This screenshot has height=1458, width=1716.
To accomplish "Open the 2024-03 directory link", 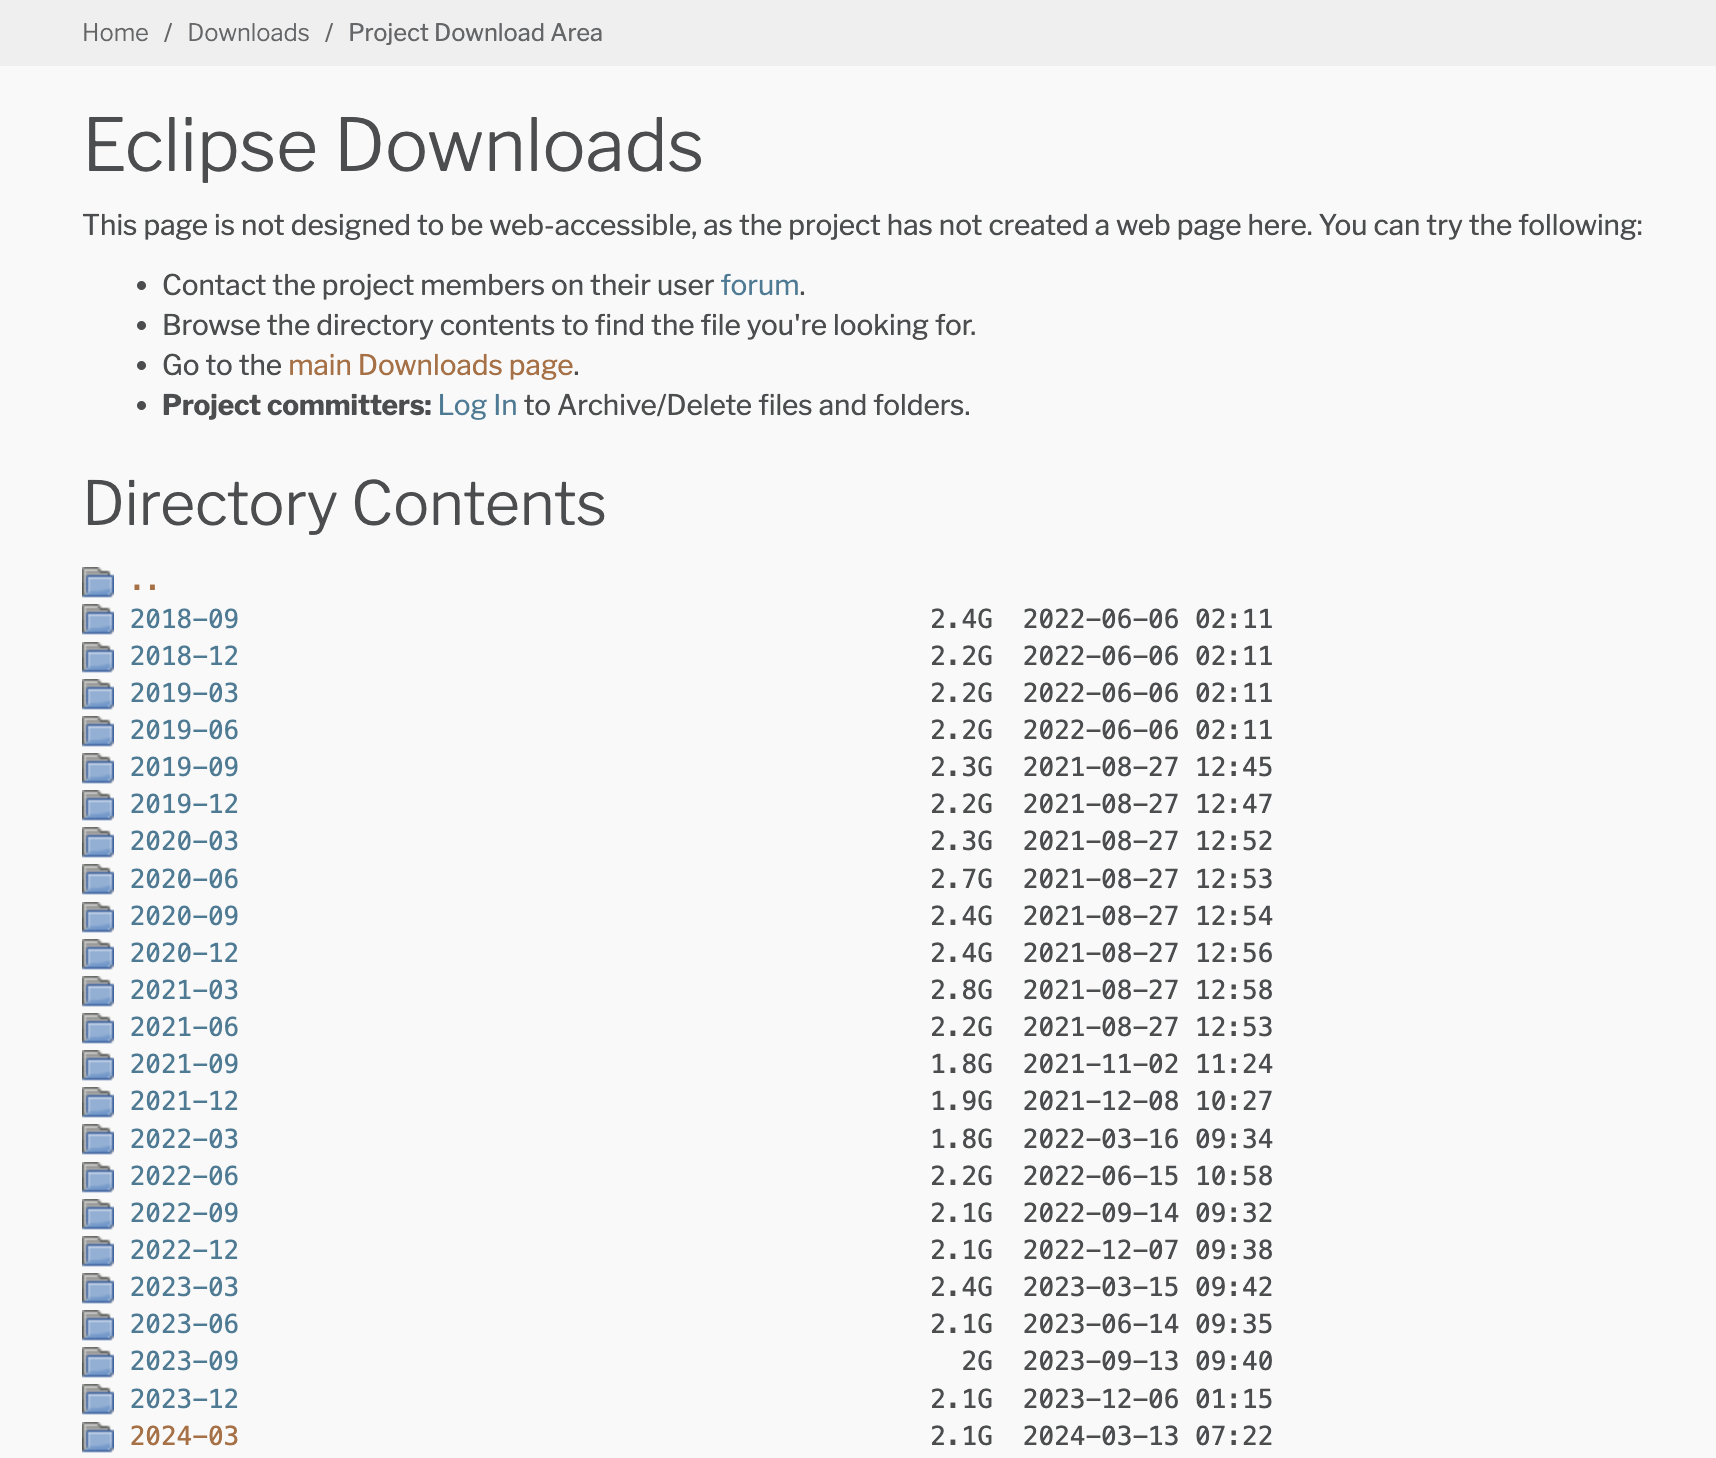I will tap(184, 1436).
